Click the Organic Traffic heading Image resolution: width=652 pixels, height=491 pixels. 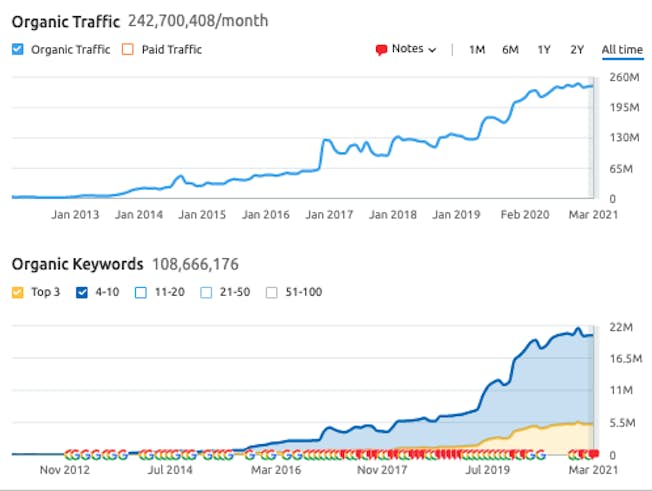coord(66,22)
